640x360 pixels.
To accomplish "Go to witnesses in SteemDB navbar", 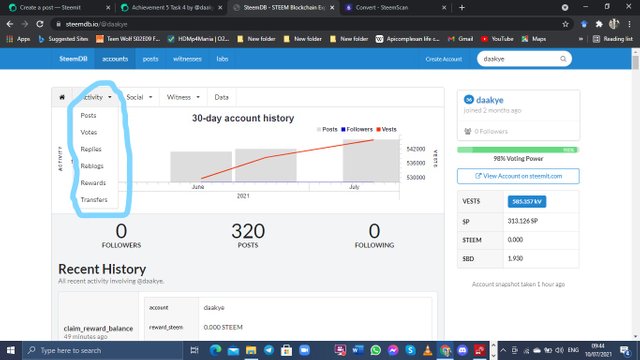I will [x=187, y=59].
